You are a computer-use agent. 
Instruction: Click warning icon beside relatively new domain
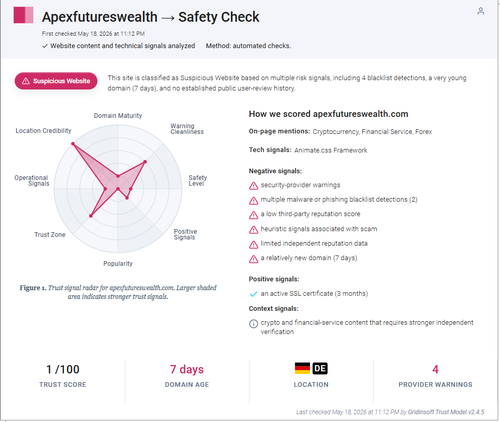coord(253,259)
